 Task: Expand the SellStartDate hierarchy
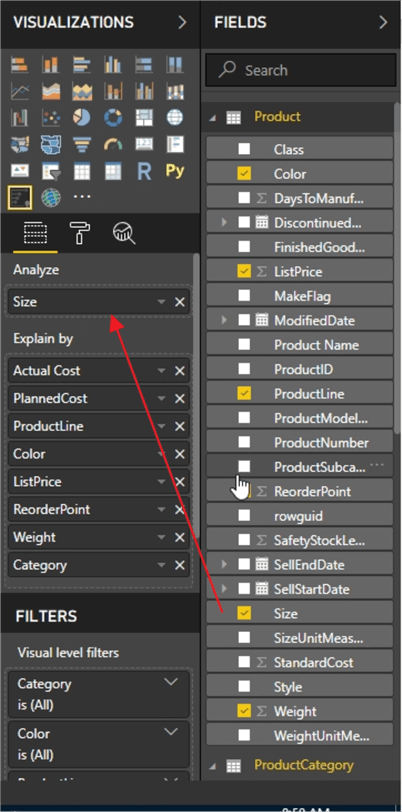[224, 589]
